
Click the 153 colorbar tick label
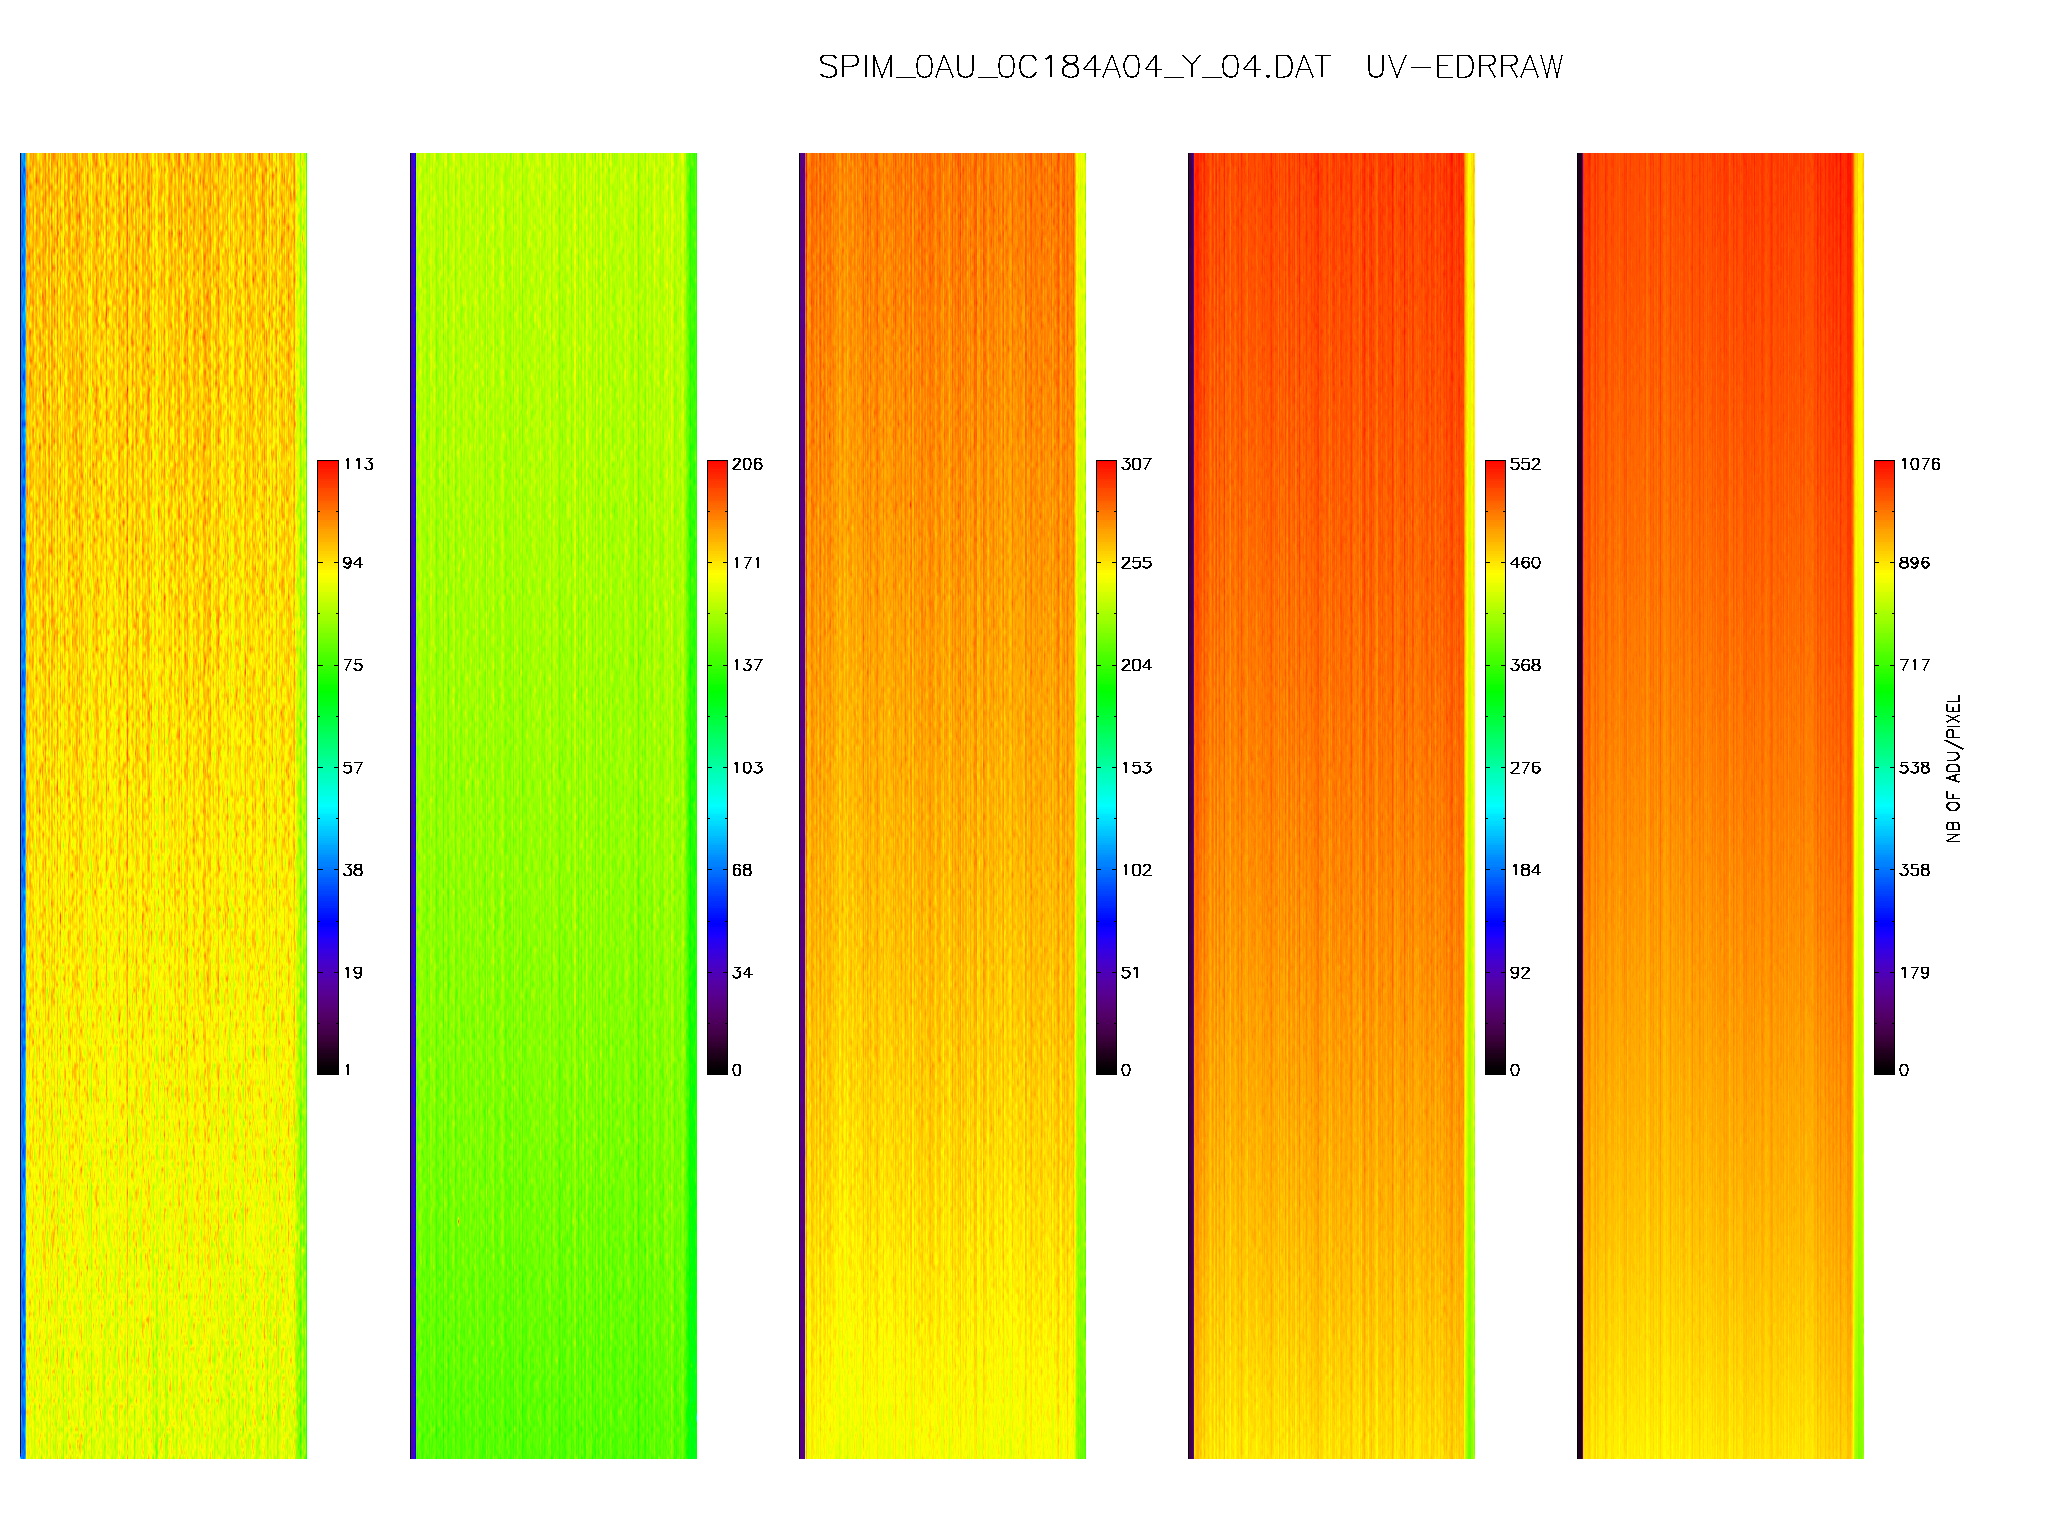point(1136,768)
